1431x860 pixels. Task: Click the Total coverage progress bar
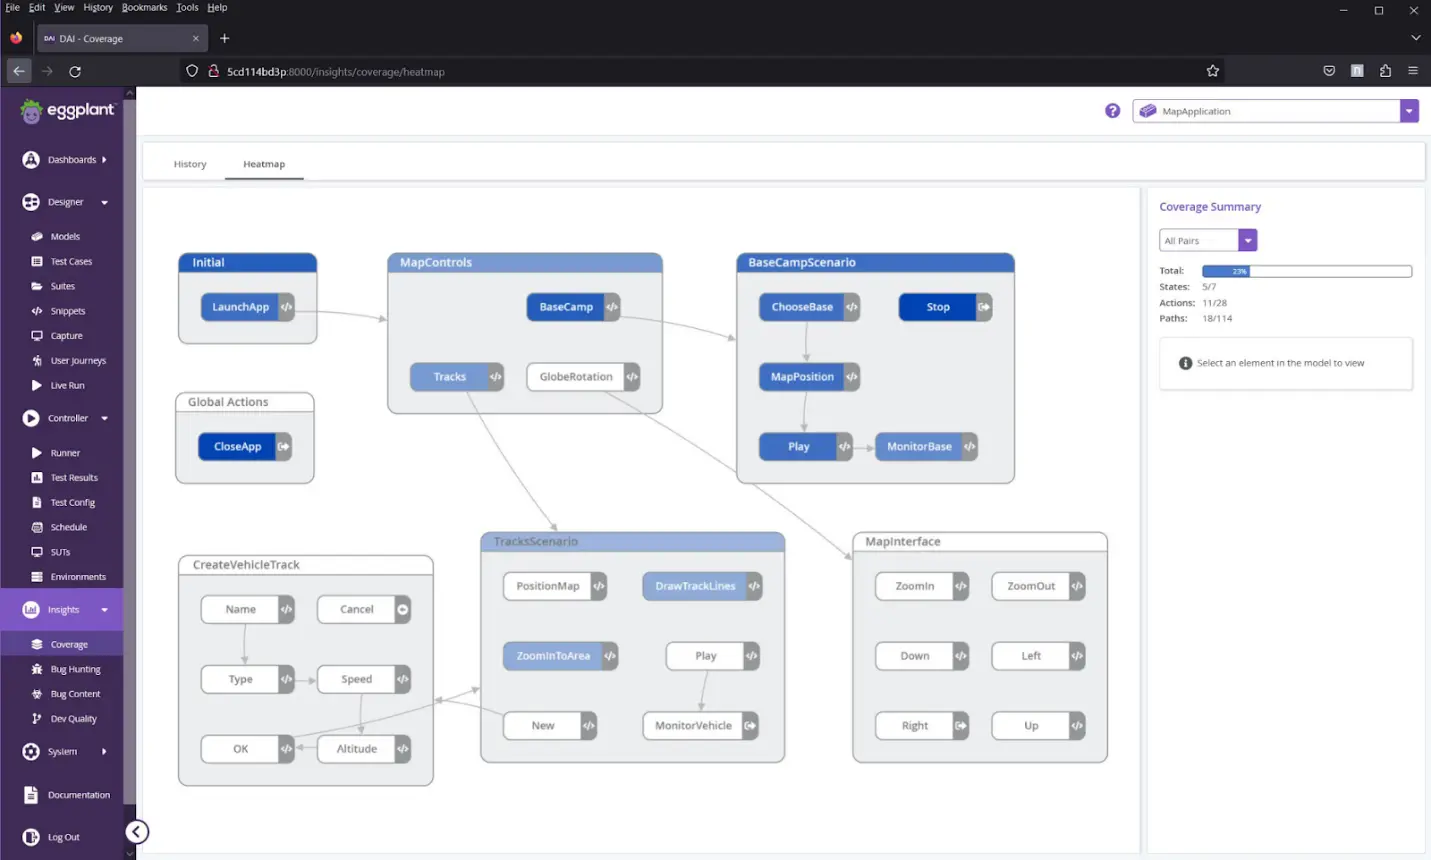click(1306, 271)
